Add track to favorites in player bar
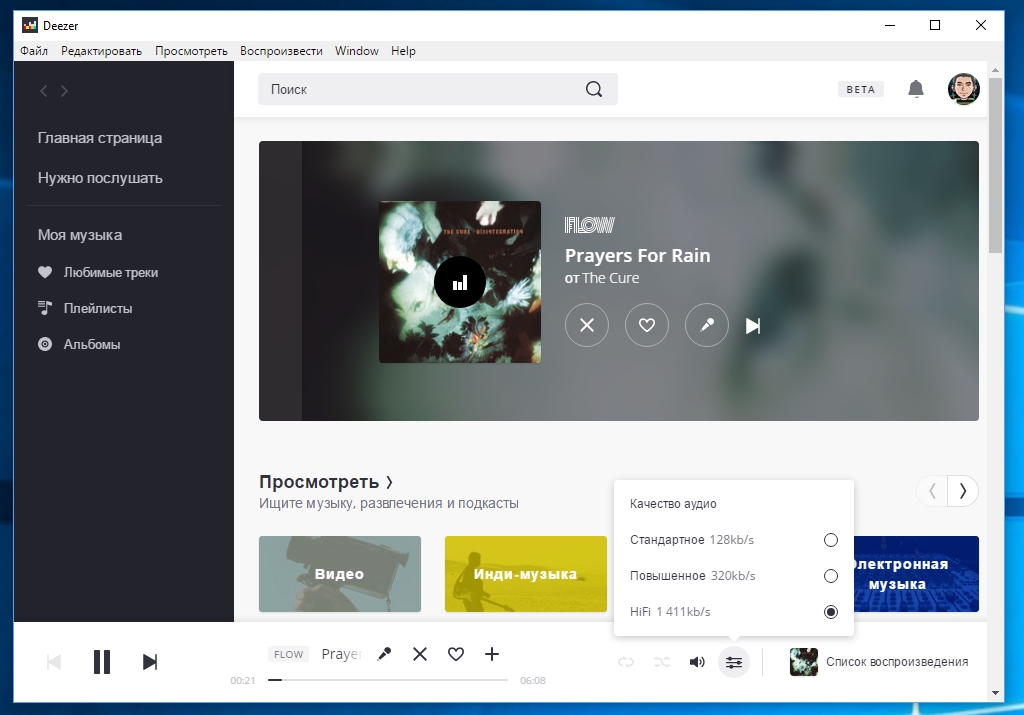 pos(456,654)
